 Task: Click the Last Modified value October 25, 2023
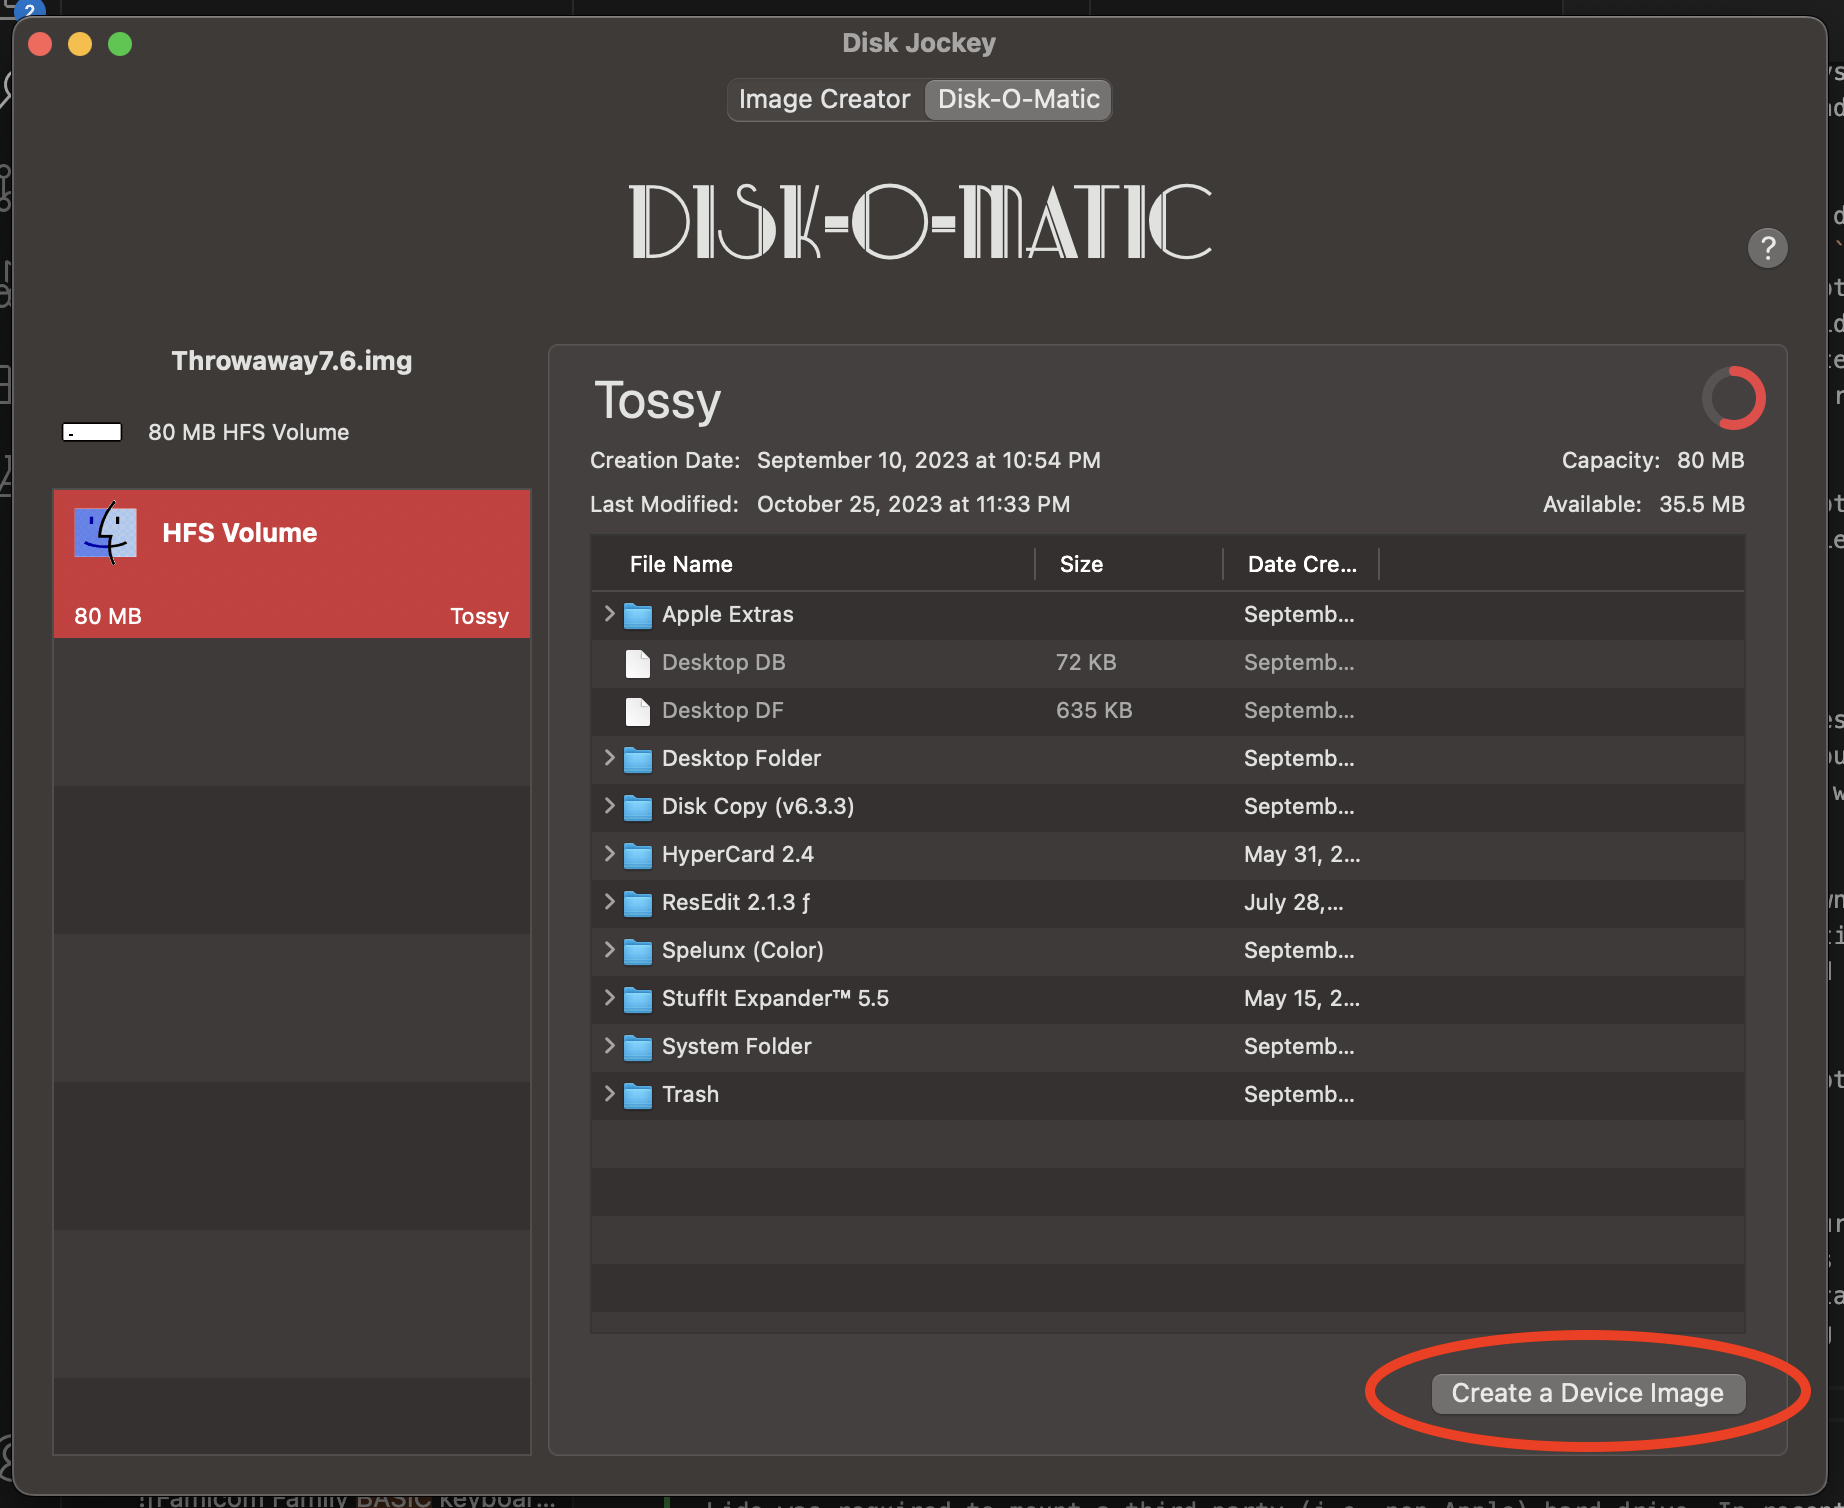[914, 504]
